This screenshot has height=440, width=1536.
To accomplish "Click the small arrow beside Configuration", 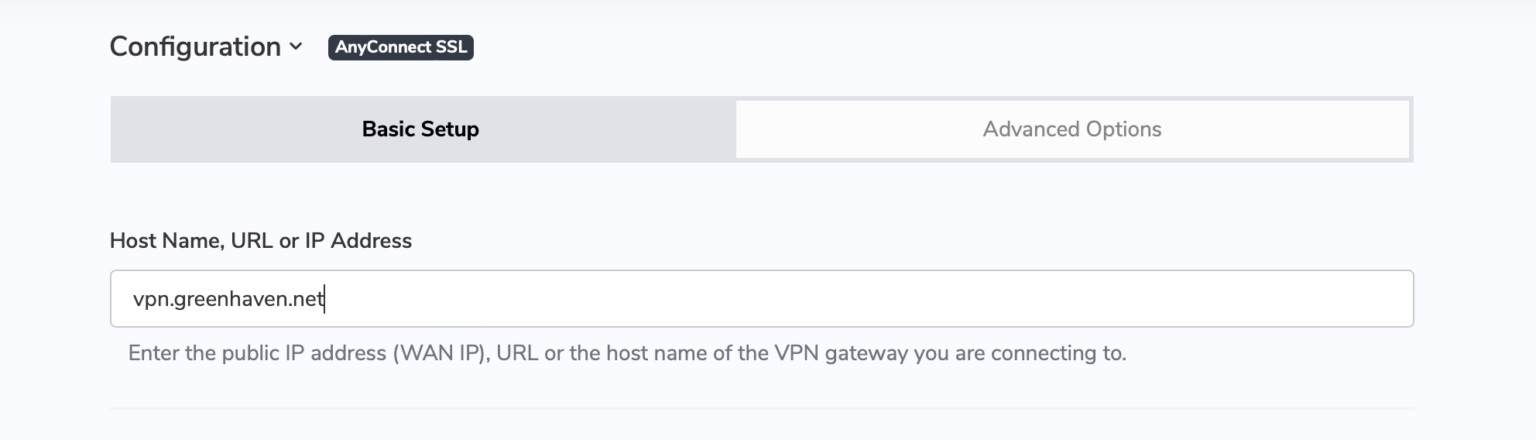I will 296,47.
